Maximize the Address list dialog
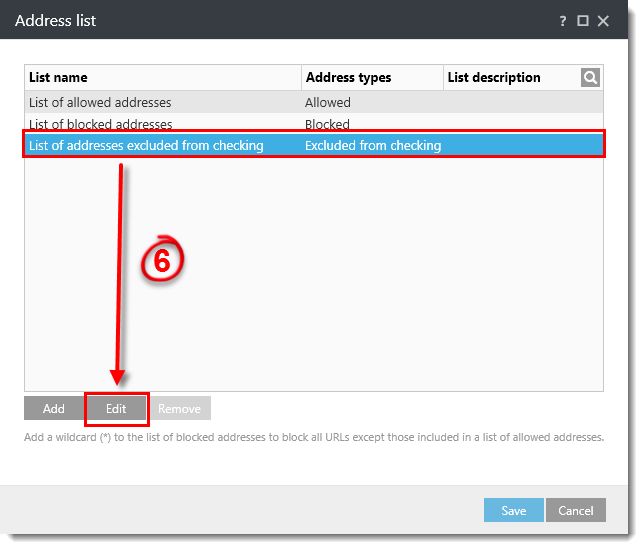This screenshot has height=549, width=643. click(583, 20)
